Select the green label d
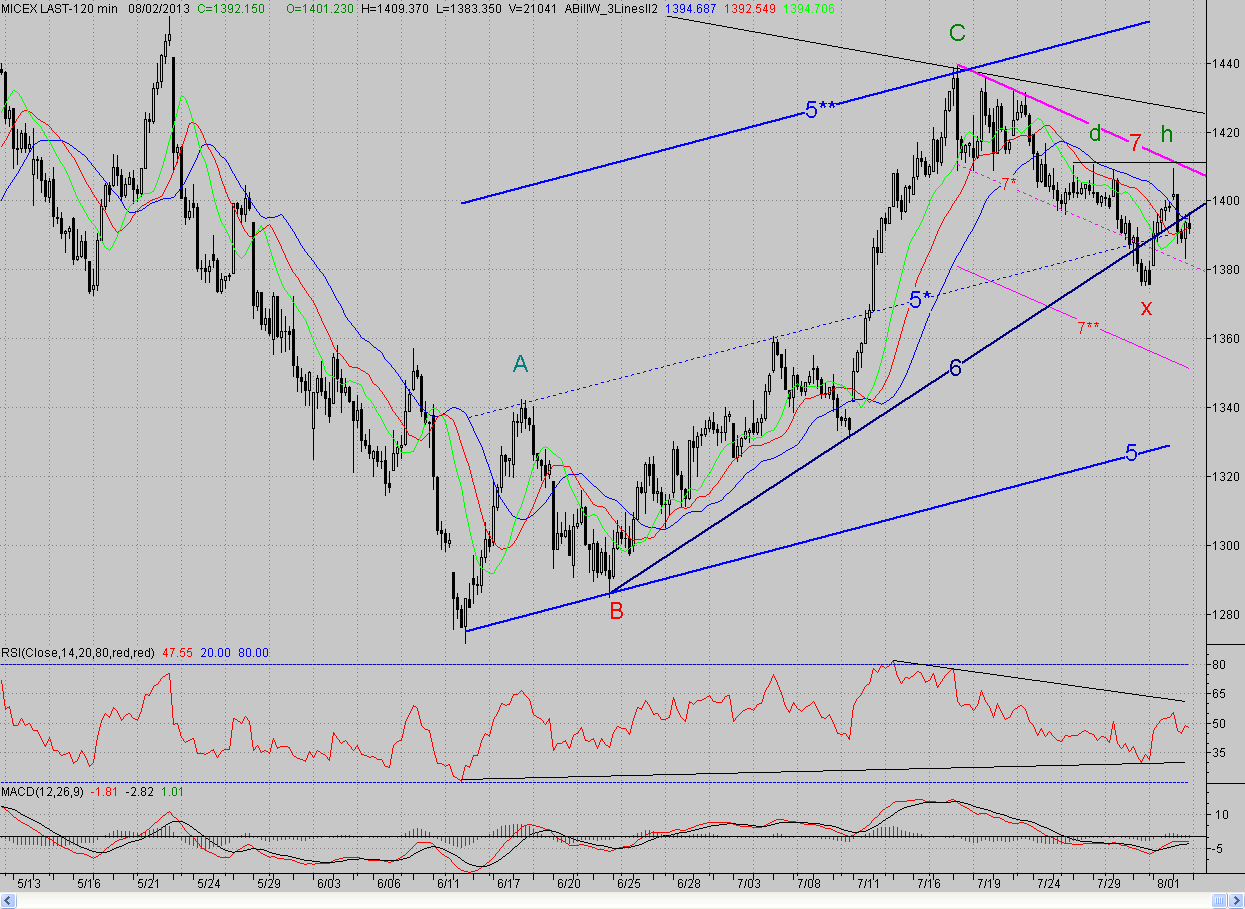Image resolution: width=1245 pixels, height=909 pixels. (x=1095, y=132)
